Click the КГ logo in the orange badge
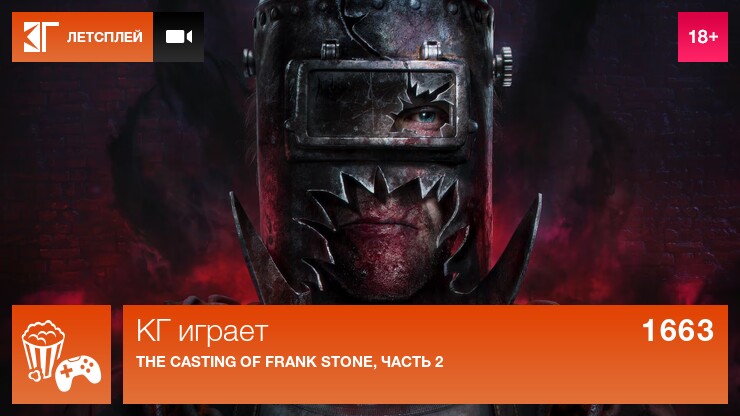740x416 pixels. 41,37
